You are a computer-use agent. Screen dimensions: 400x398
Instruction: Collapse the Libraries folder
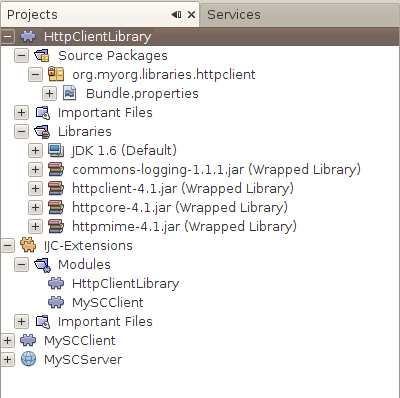(21, 131)
